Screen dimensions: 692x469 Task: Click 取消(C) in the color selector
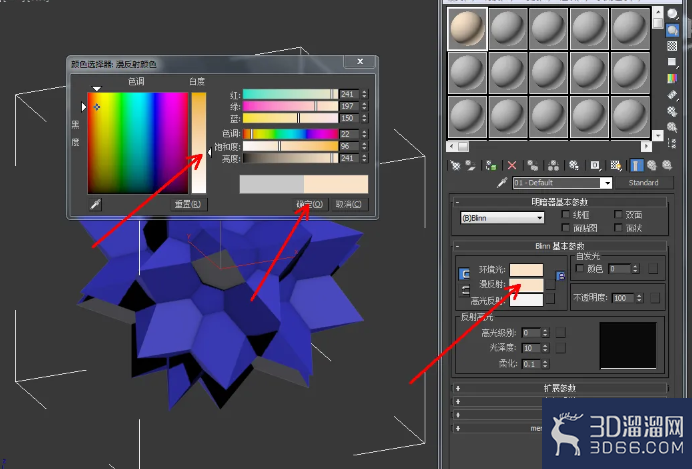[x=349, y=204]
